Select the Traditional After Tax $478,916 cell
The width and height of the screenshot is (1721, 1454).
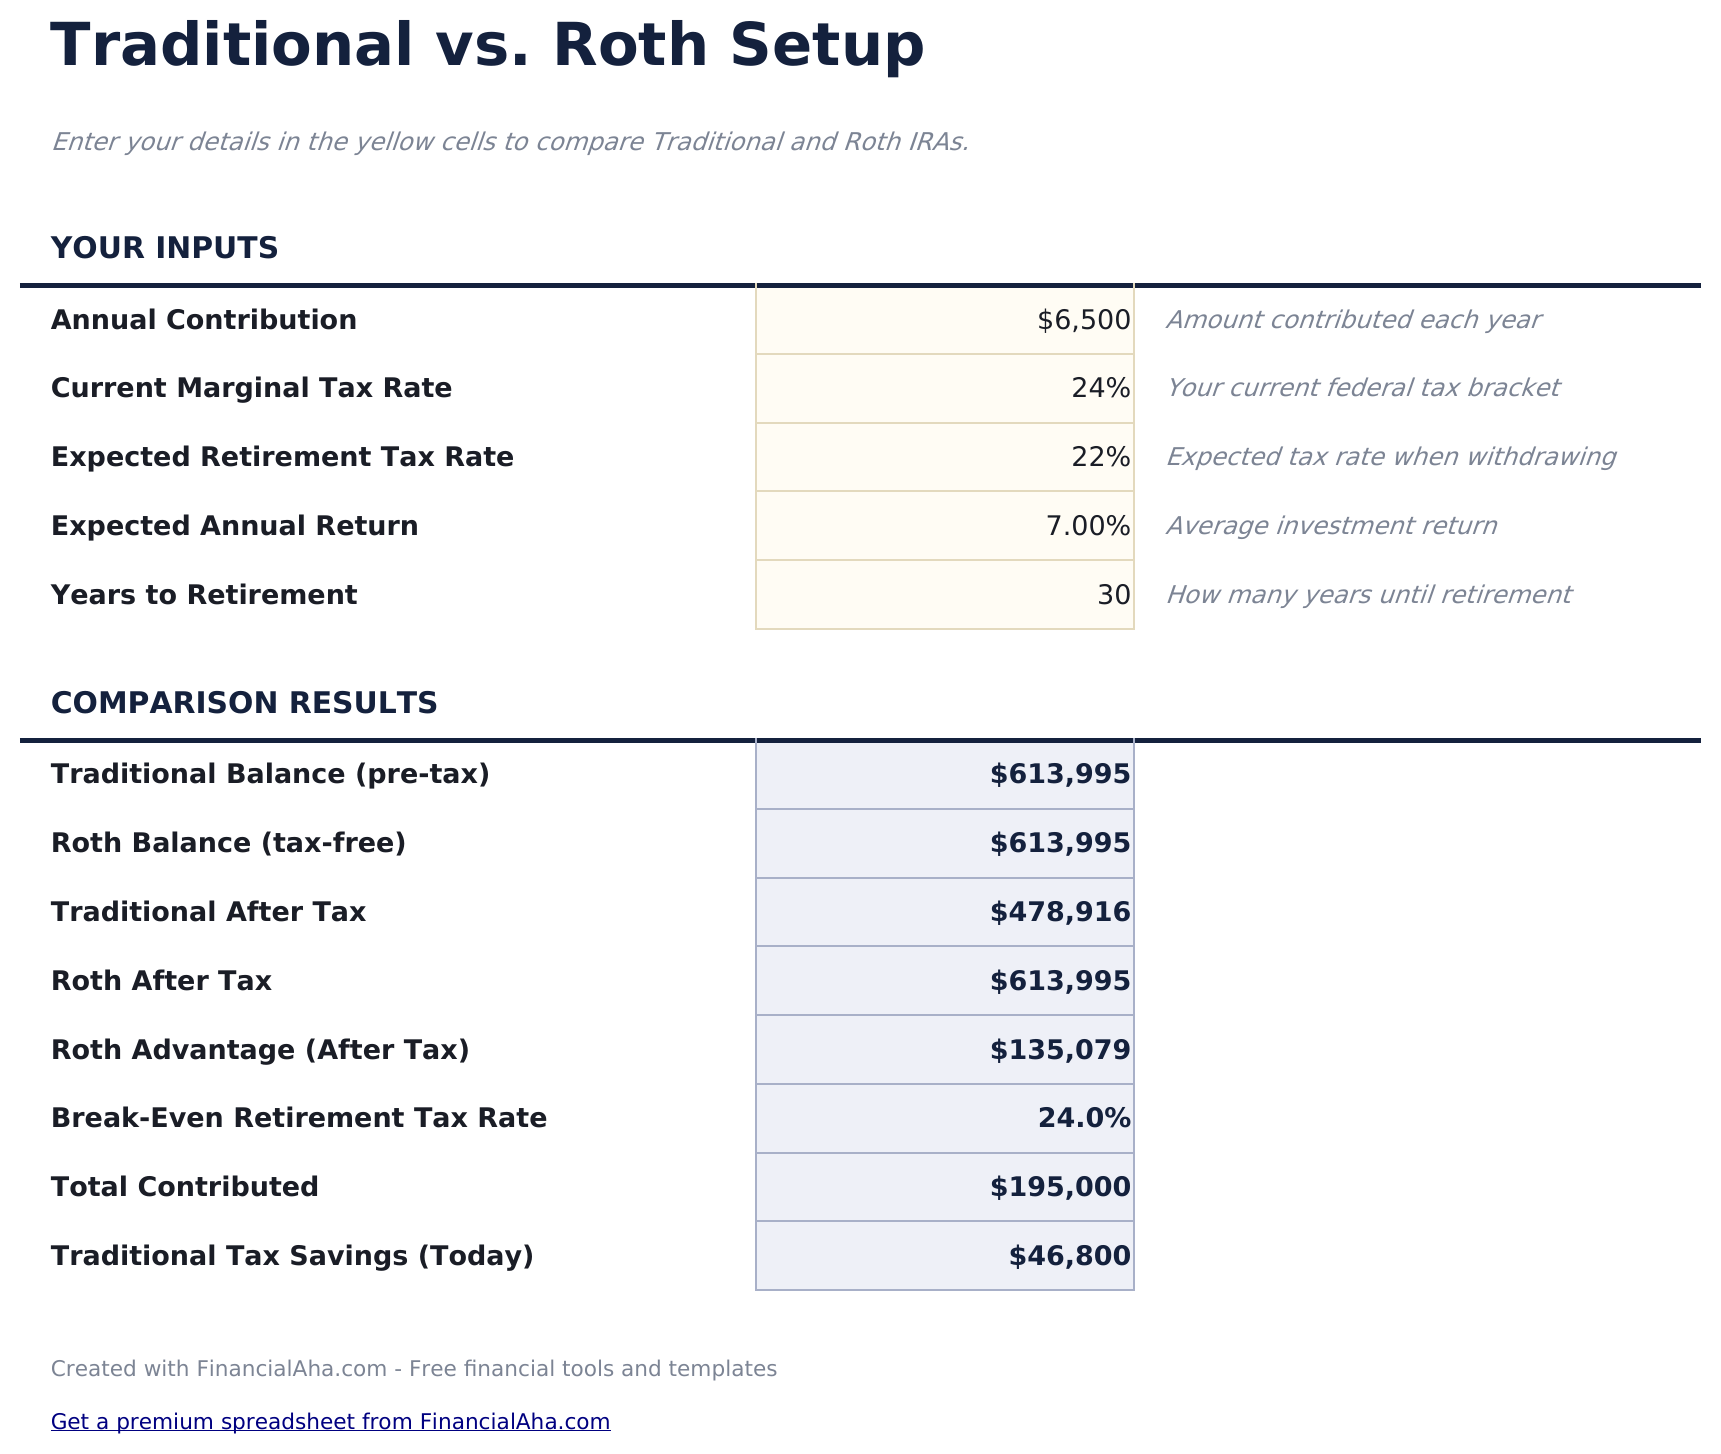point(945,912)
